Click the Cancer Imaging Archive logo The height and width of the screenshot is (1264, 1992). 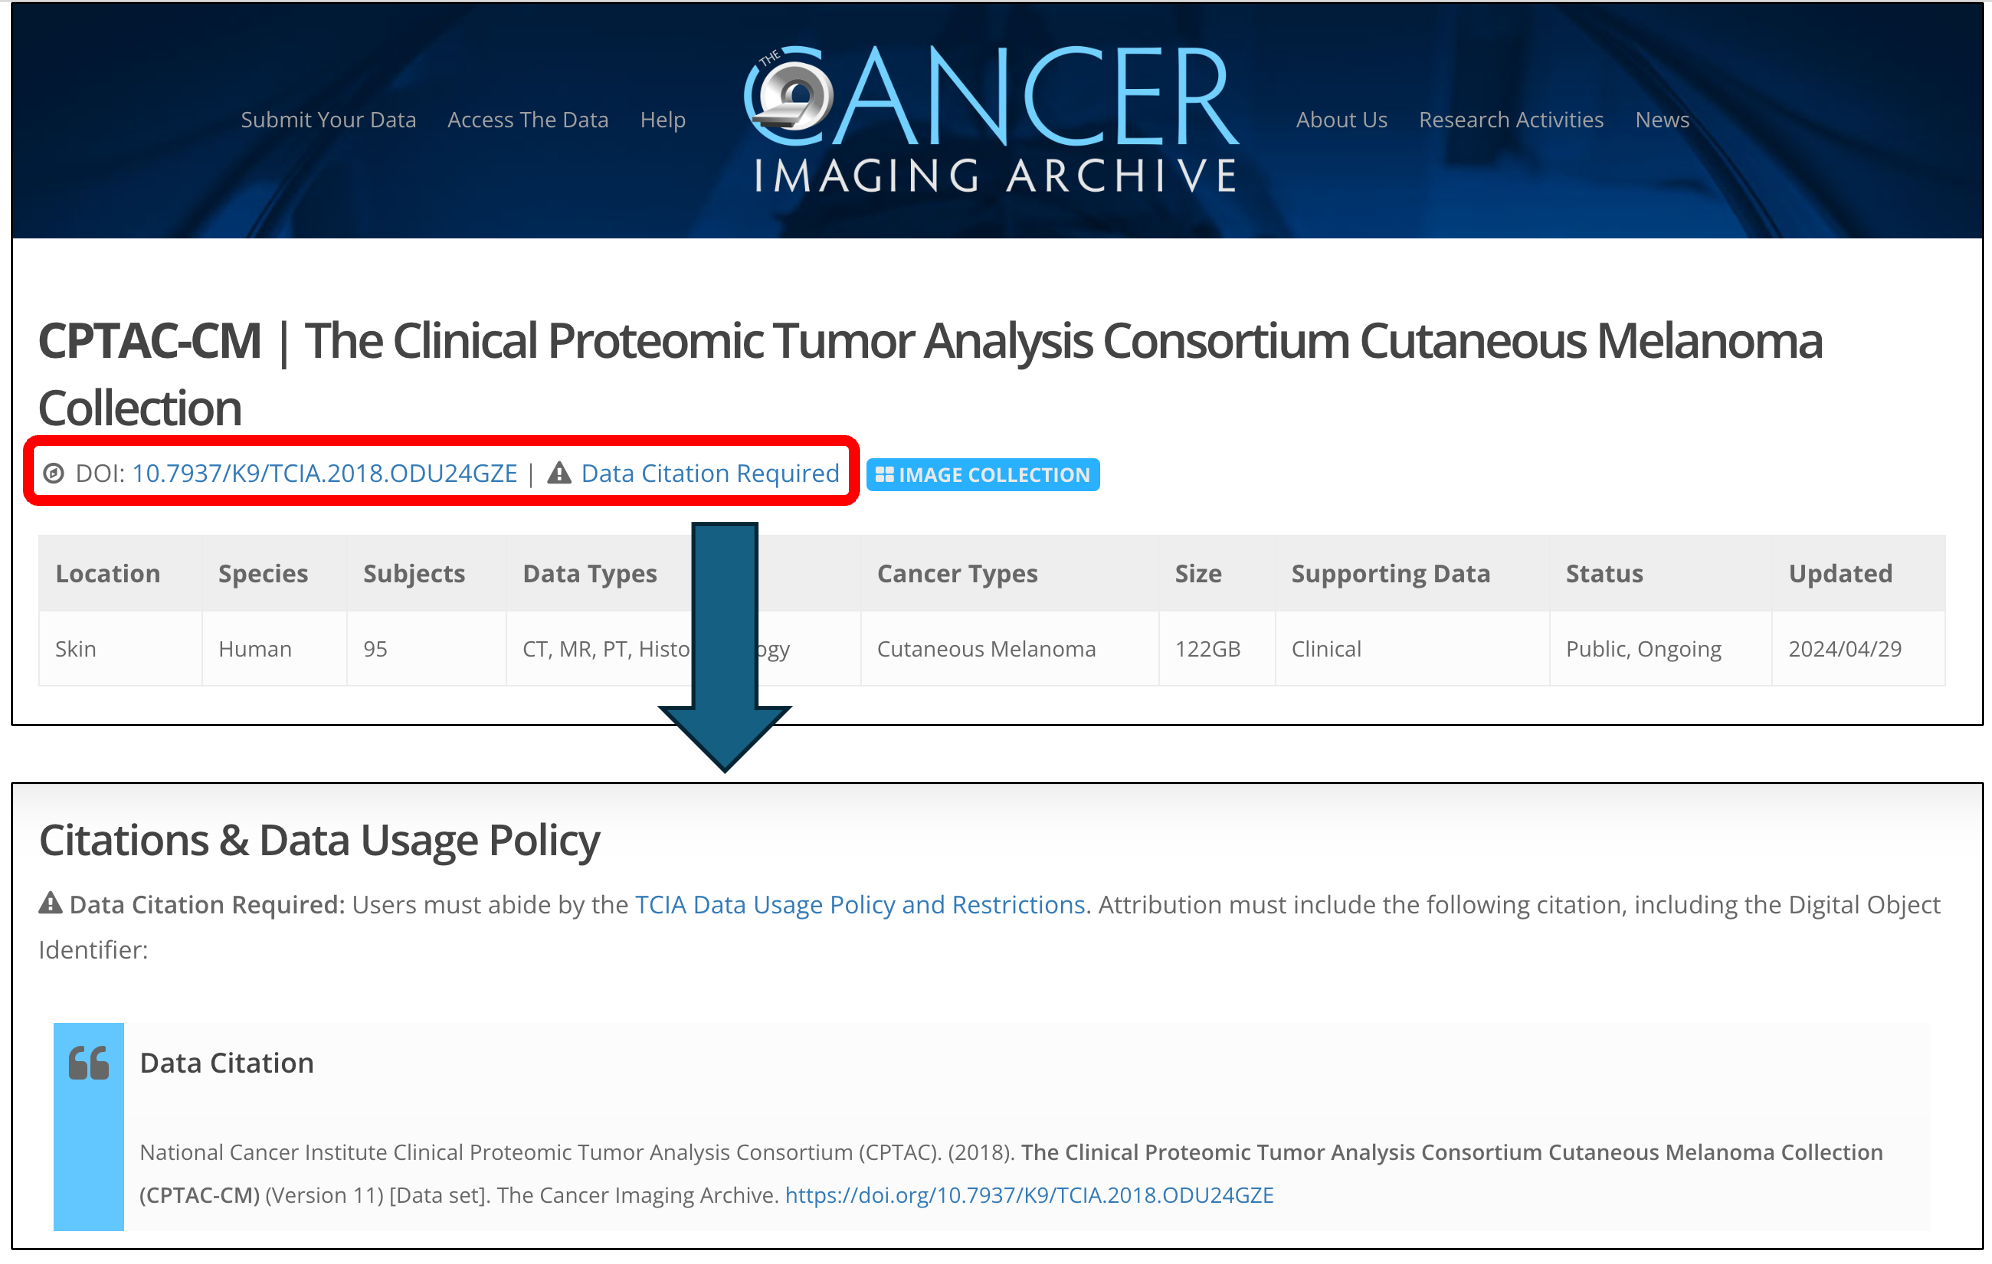tap(991, 120)
